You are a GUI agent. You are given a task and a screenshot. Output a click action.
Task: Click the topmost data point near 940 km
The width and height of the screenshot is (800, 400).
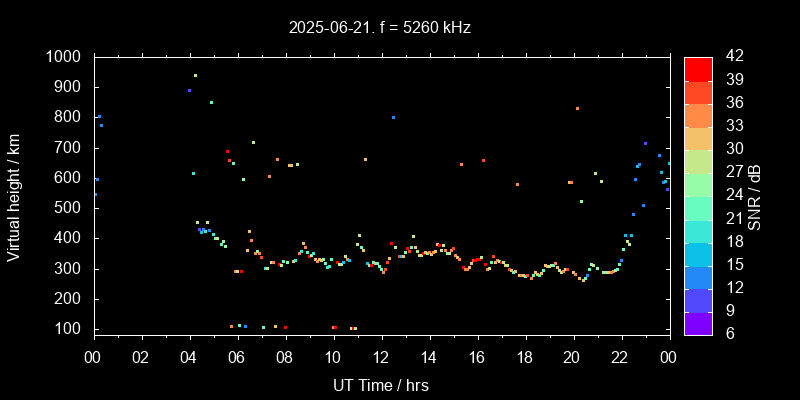[x=195, y=75]
